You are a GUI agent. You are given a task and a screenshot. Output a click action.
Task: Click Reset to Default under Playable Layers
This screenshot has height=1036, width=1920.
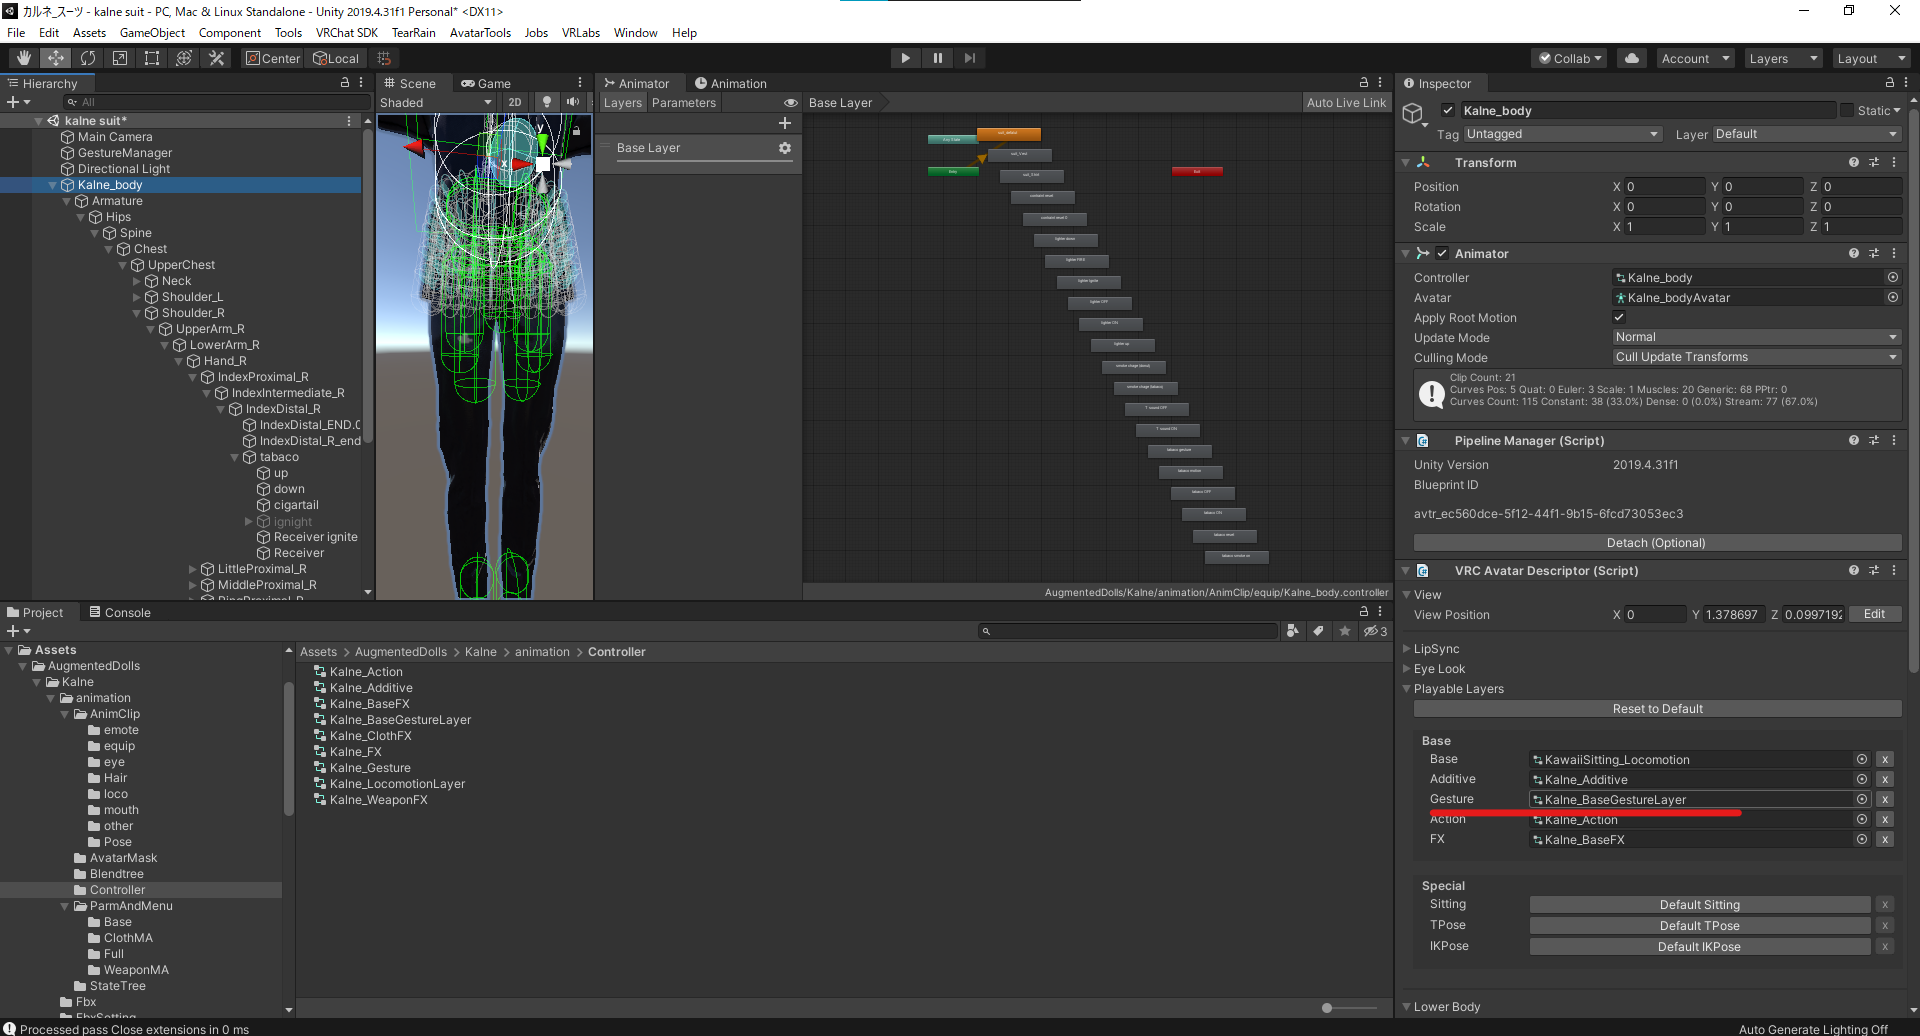coord(1656,708)
